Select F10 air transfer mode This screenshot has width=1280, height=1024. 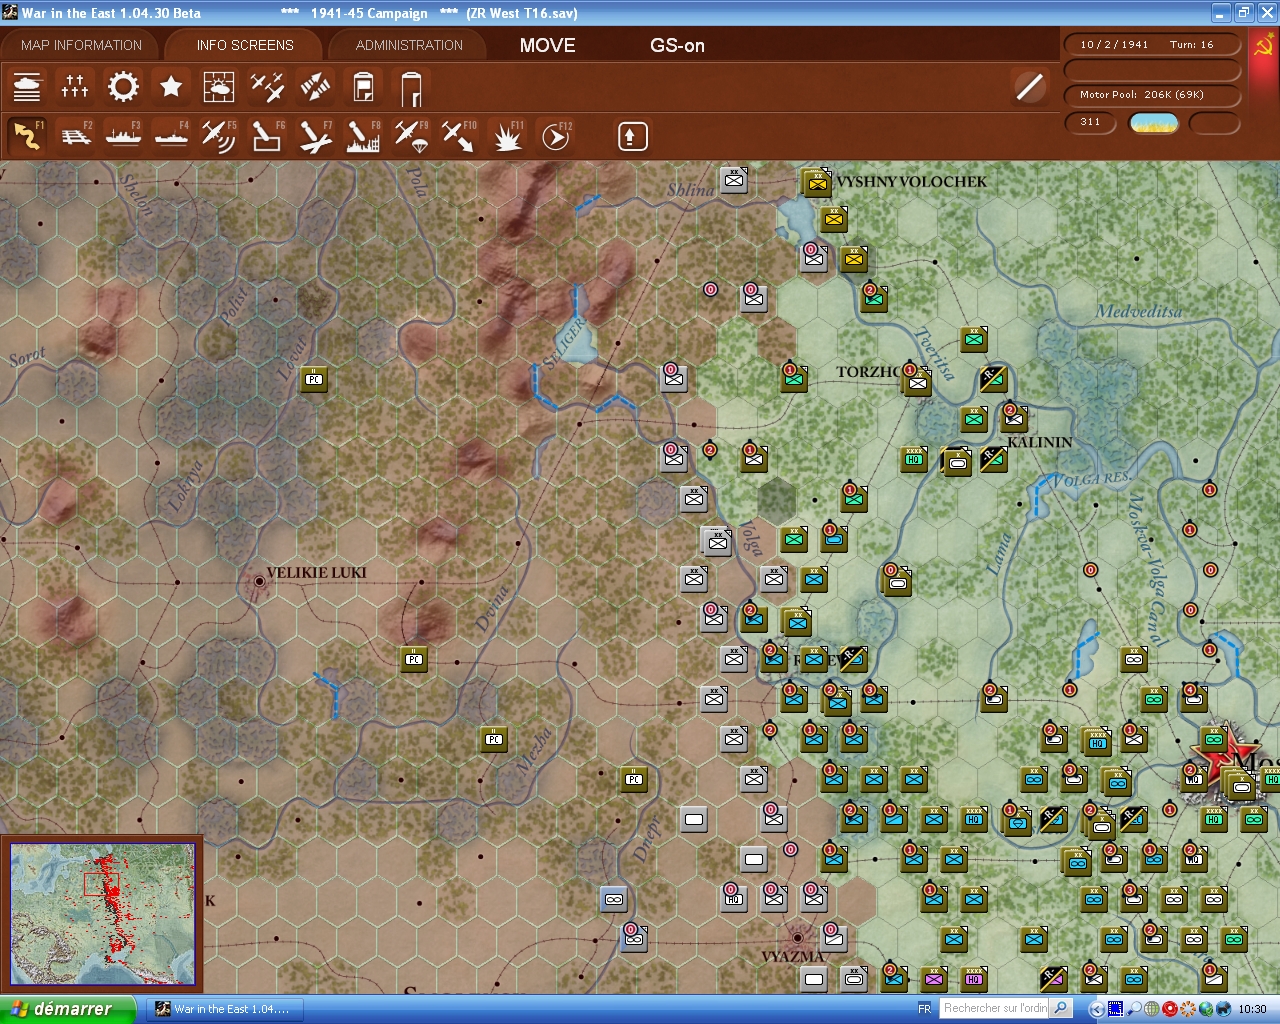[459, 135]
